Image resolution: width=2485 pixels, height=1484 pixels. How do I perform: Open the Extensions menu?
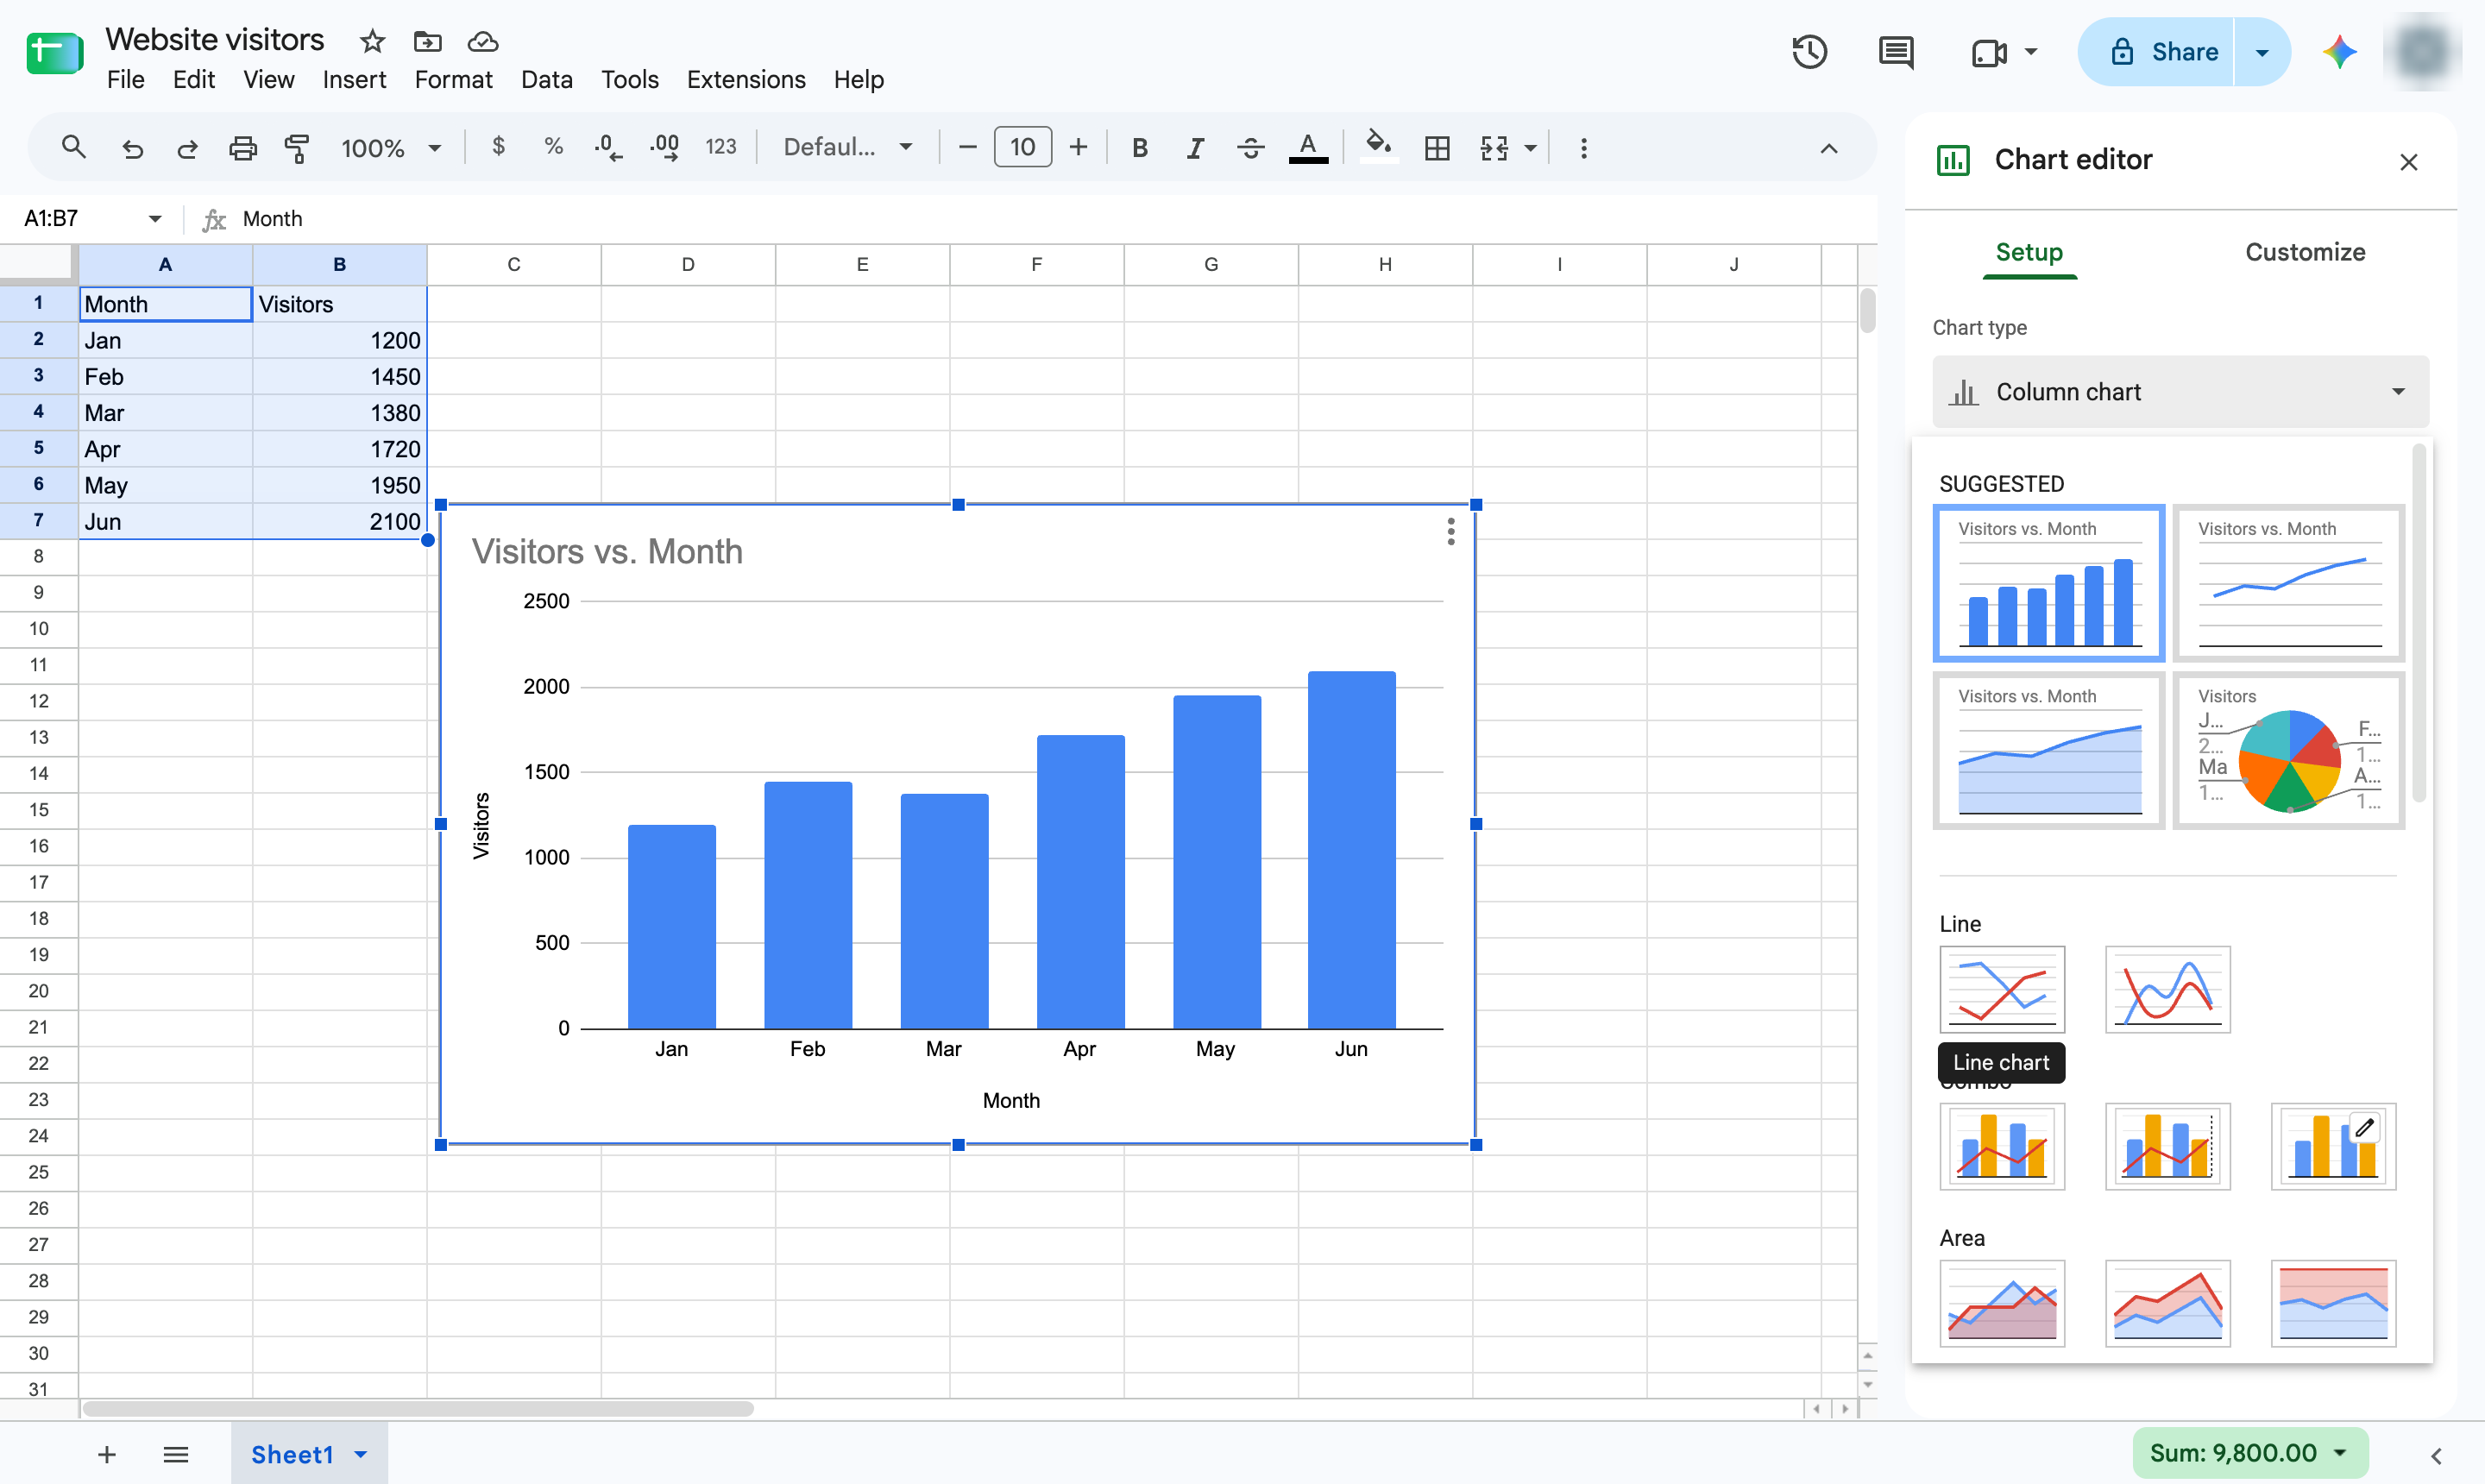745,79
